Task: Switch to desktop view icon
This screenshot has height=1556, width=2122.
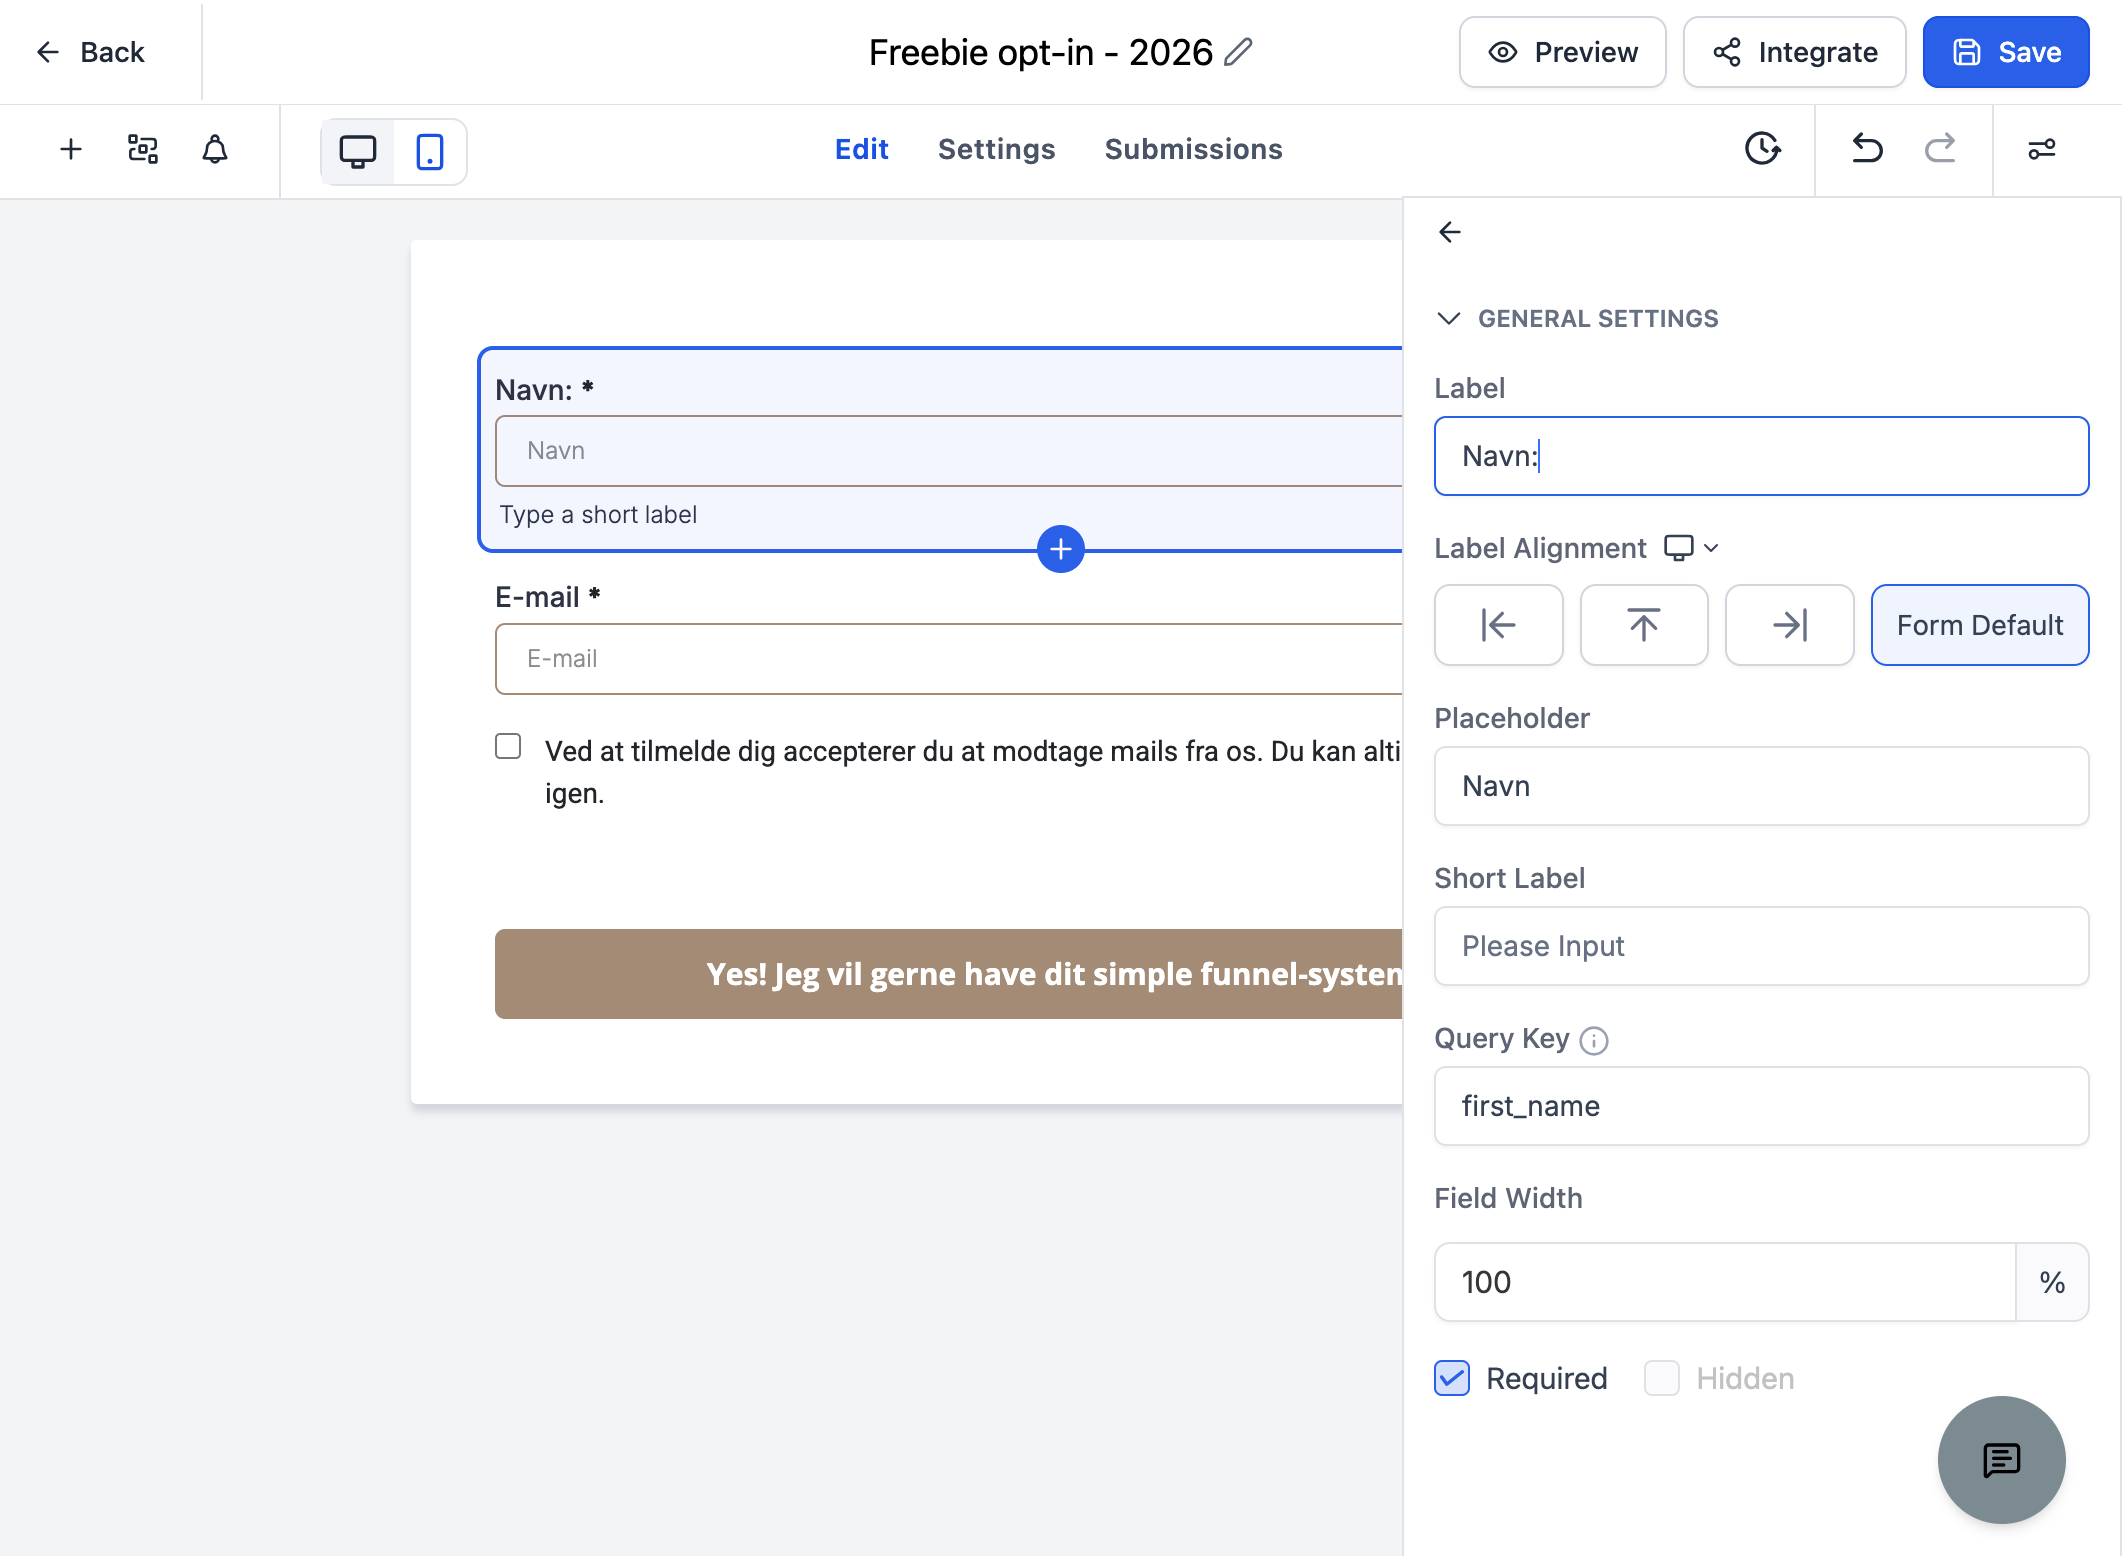Action: coord(358,151)
